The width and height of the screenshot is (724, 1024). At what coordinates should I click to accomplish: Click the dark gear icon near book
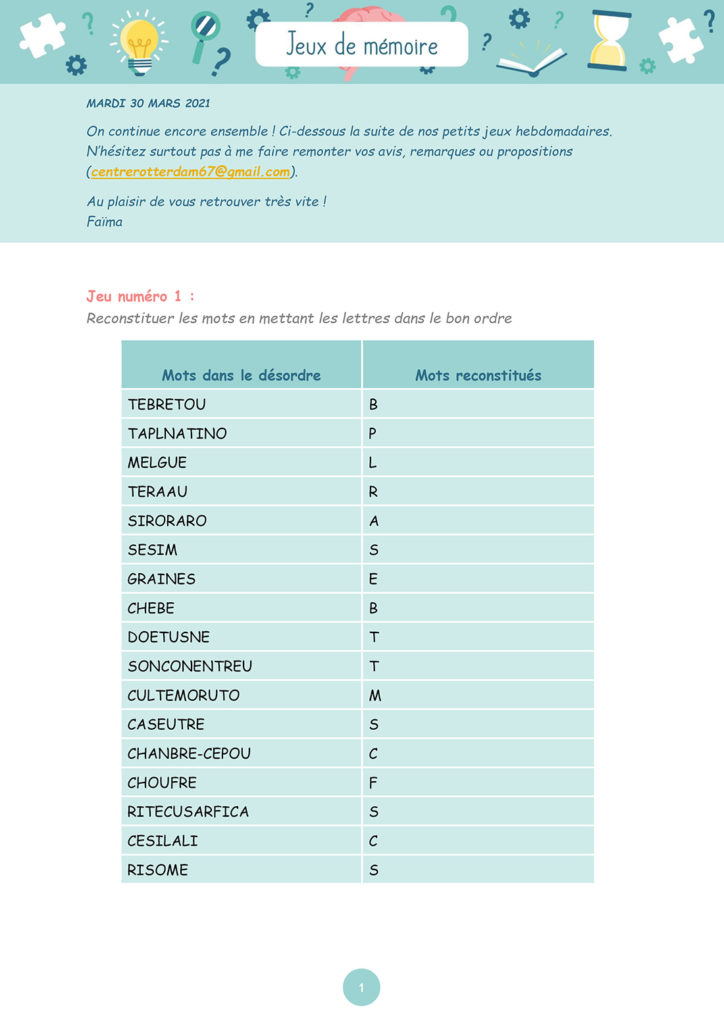(x=520, y=19)
